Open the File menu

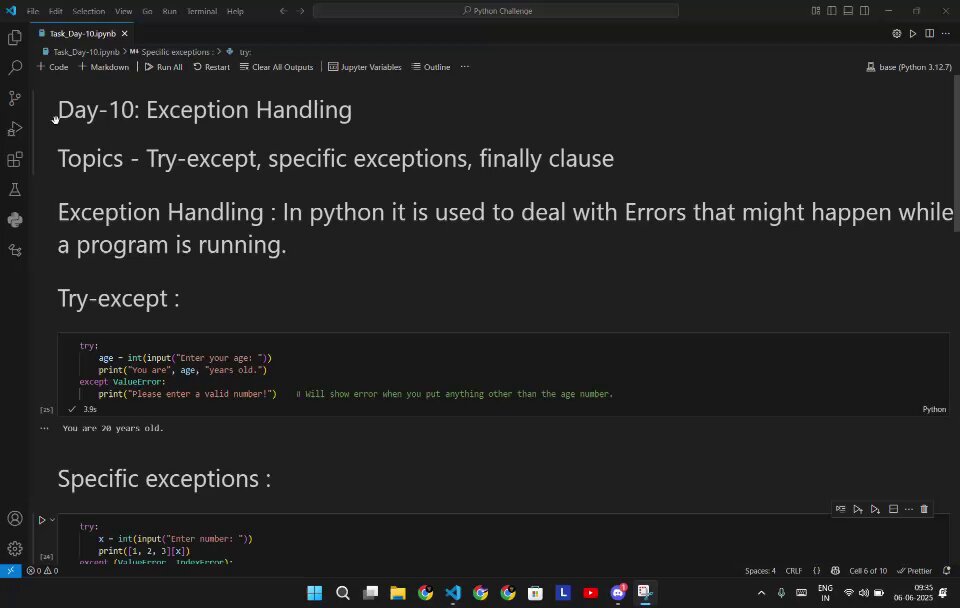33,11
